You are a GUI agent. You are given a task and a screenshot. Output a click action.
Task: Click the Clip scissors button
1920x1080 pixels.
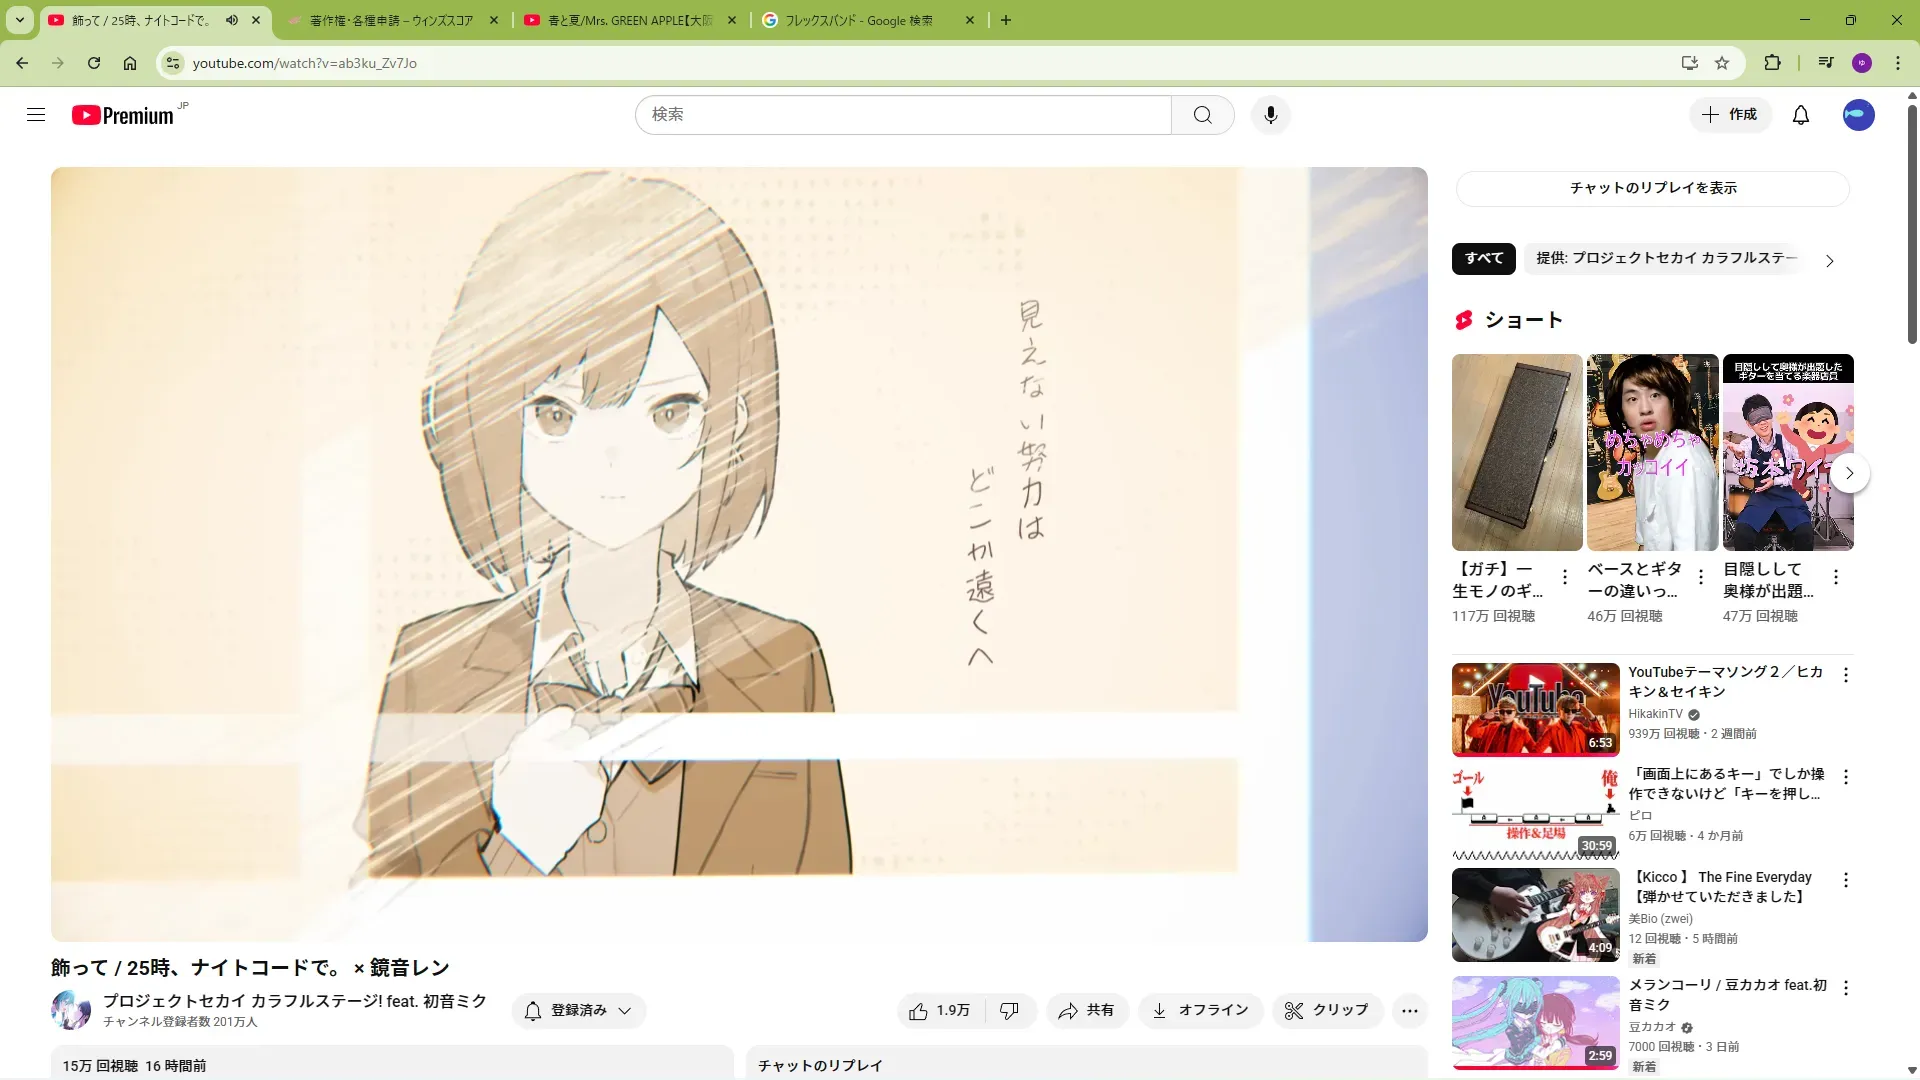pyautogui.click(x=1326, y=1011)
